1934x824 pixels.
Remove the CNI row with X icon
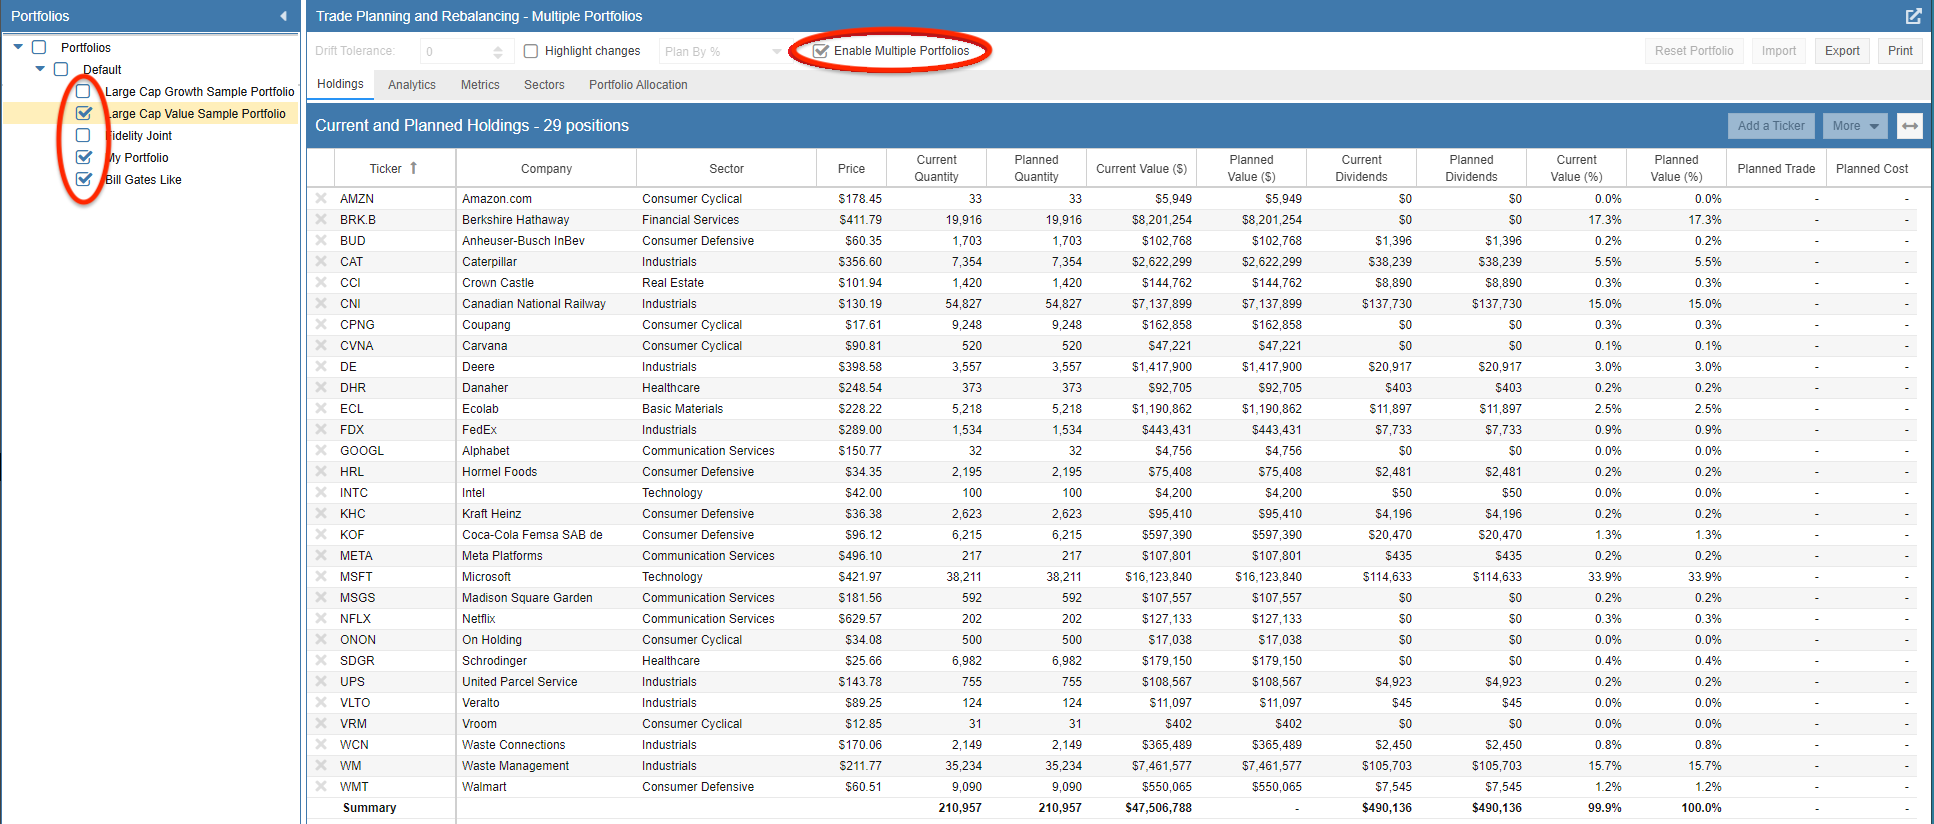click(321, 303)
